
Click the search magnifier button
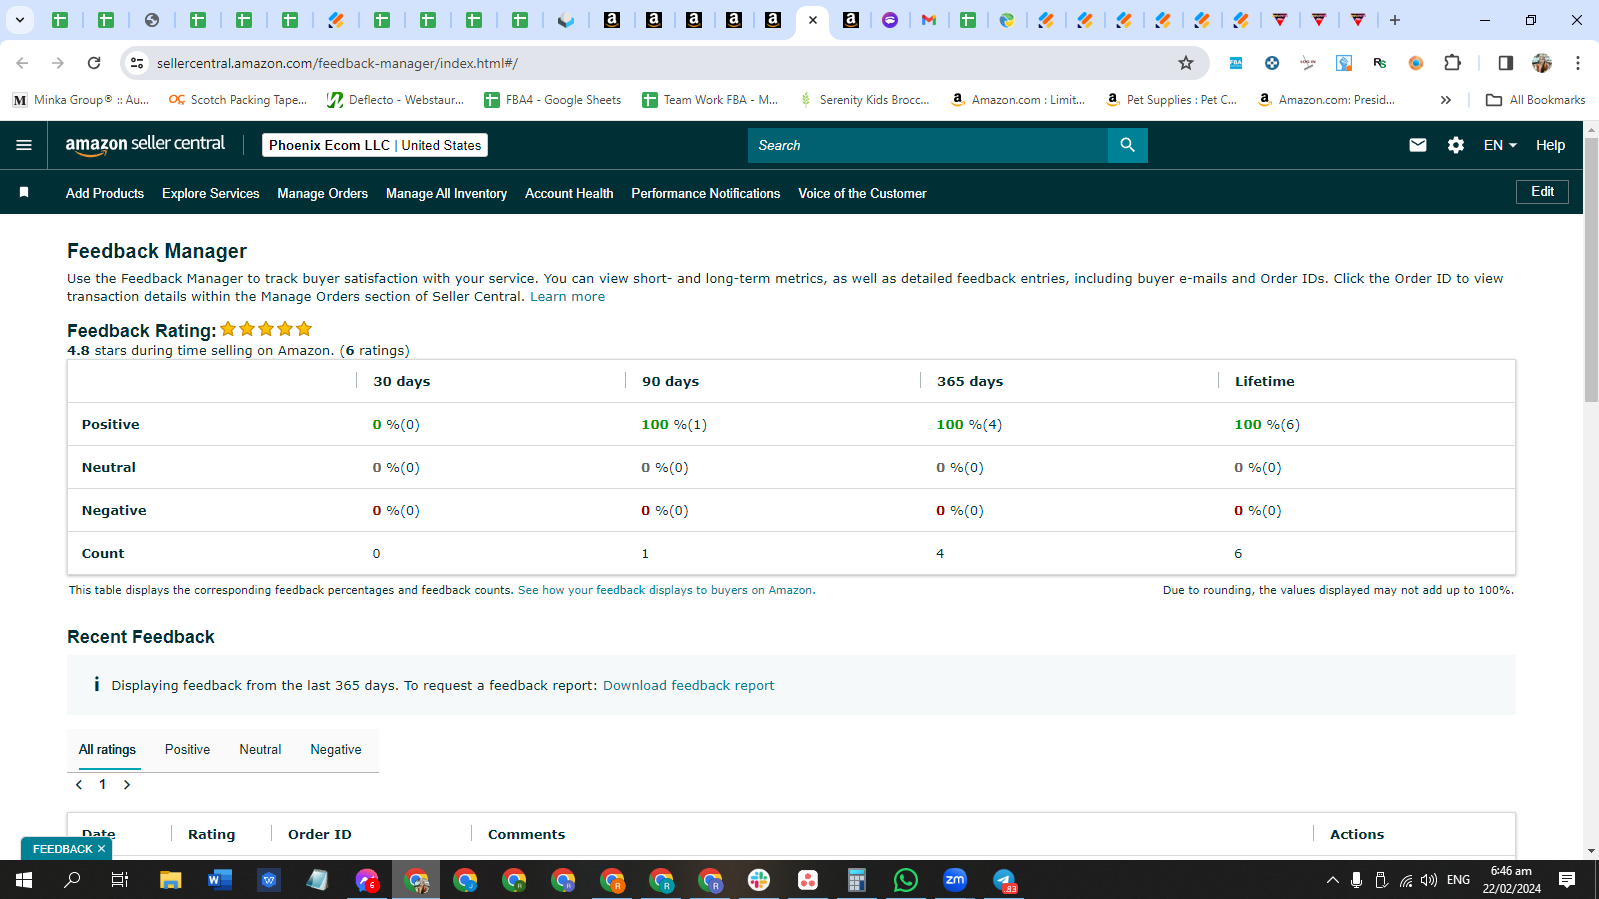[x=1127, y=145]
